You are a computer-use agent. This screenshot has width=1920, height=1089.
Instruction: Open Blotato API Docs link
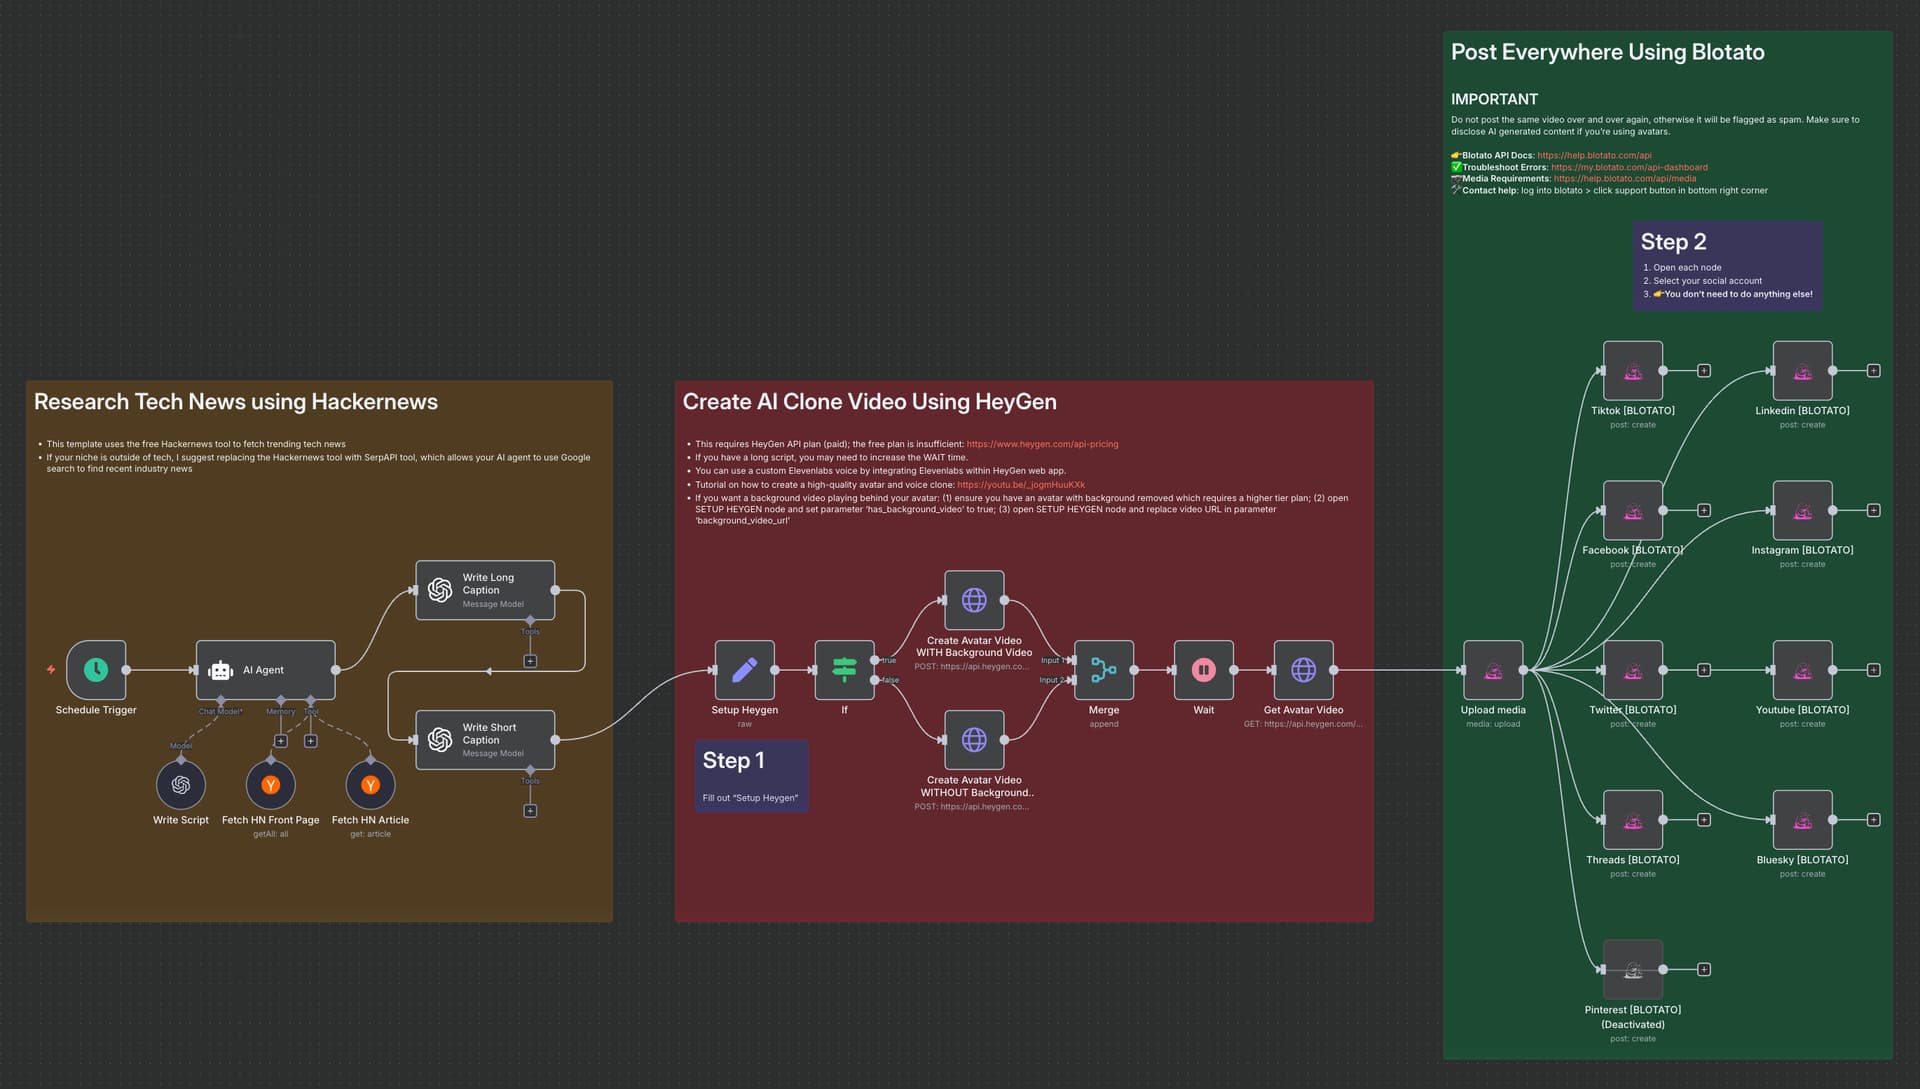point(1594,155)
